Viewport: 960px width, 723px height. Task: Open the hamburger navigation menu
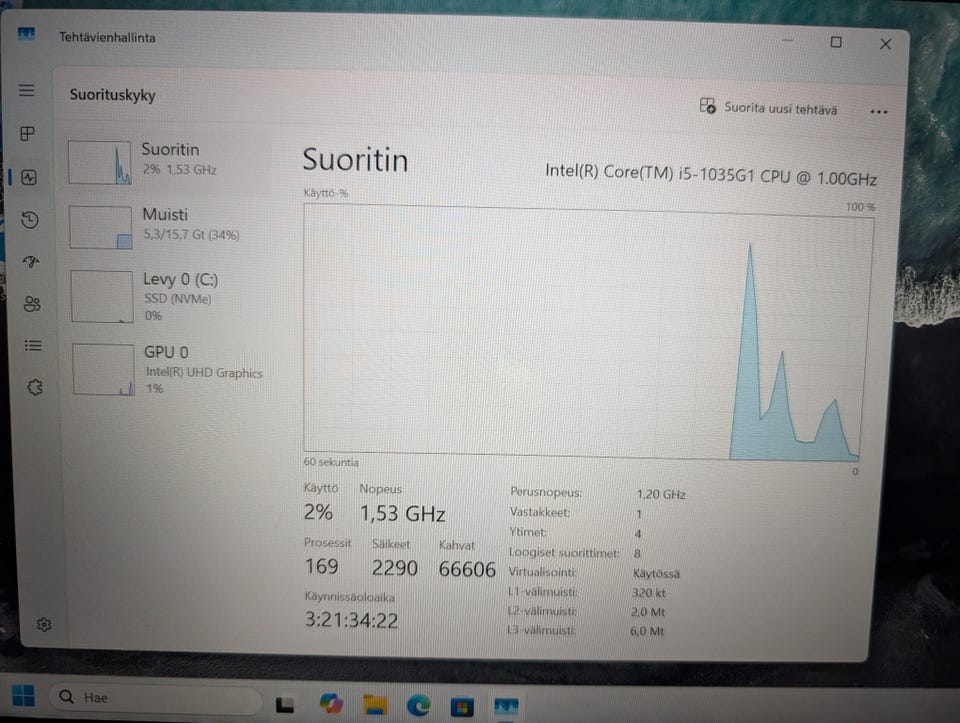pos(26,91)
